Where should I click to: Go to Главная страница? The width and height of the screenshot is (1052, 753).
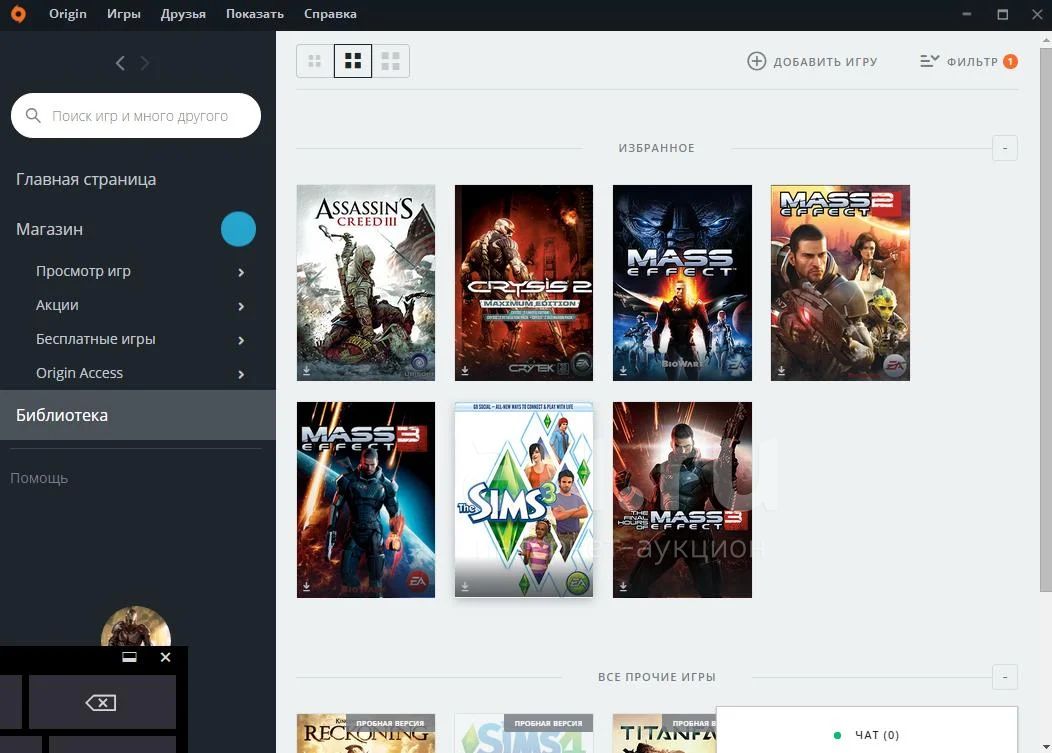(x=86, y=179)
